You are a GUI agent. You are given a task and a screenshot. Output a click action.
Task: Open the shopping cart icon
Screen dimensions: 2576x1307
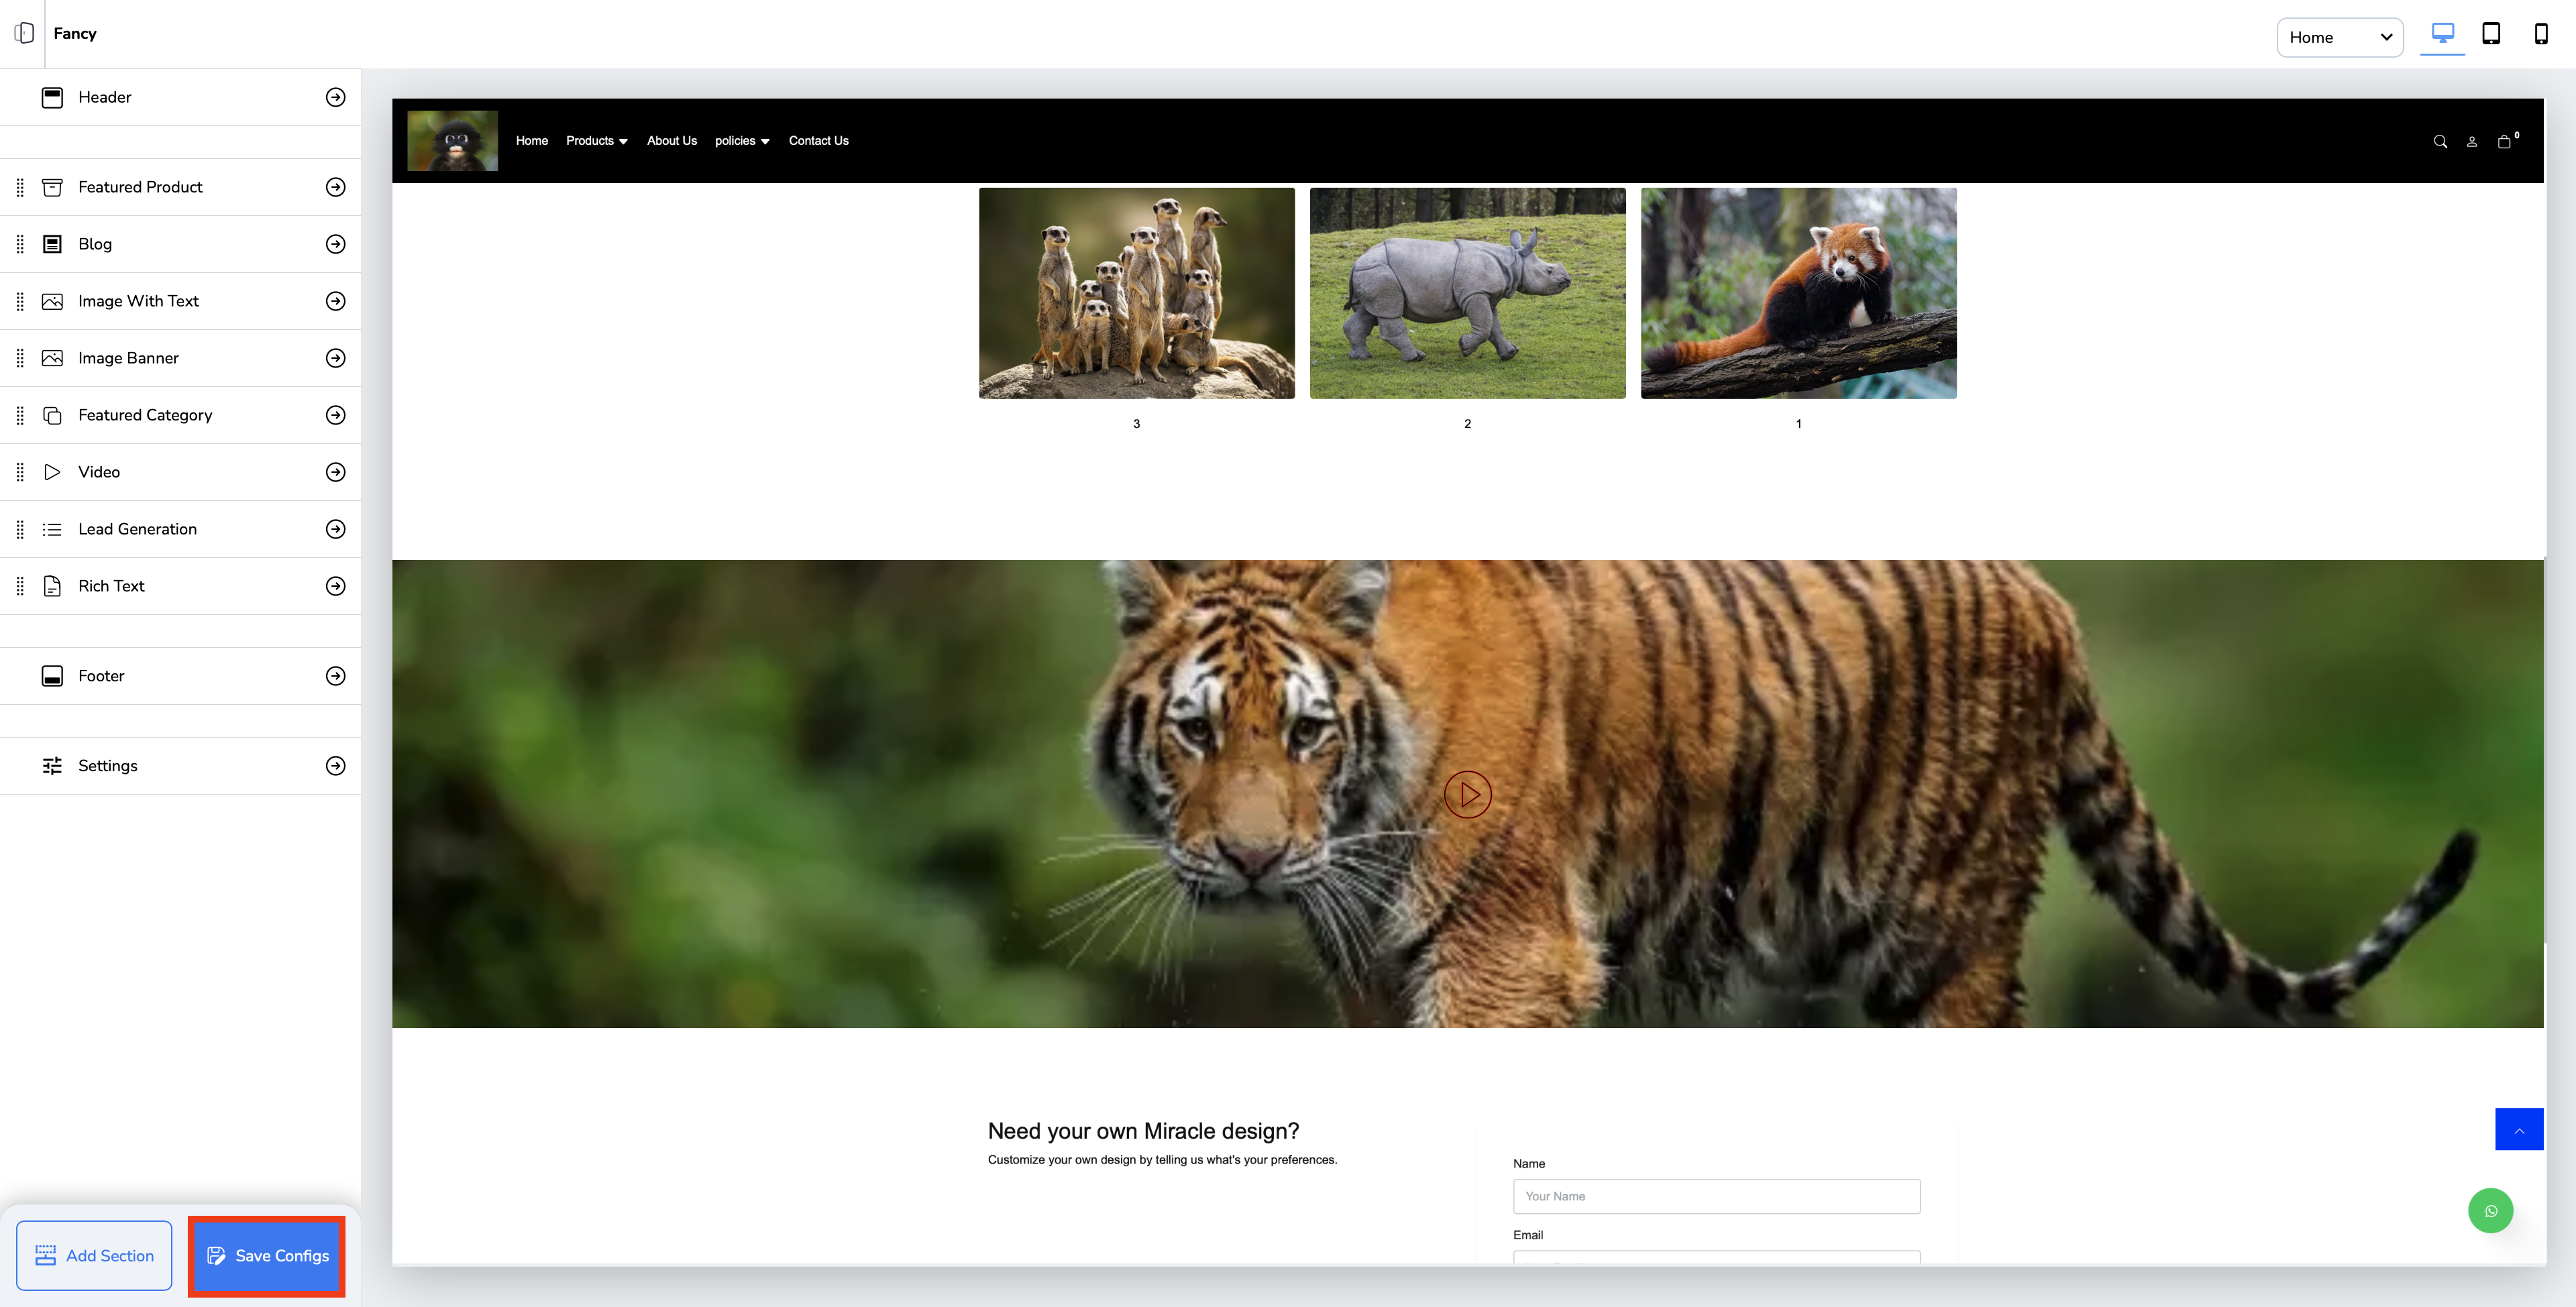[x=2504, y=142]
